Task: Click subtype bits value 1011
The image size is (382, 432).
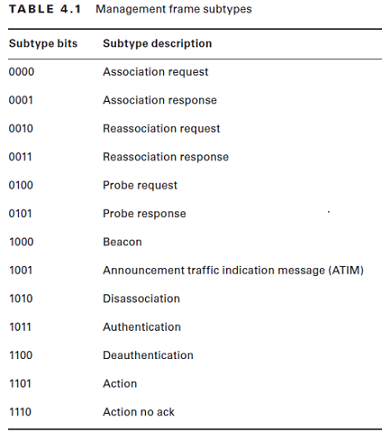Action: 20,327
